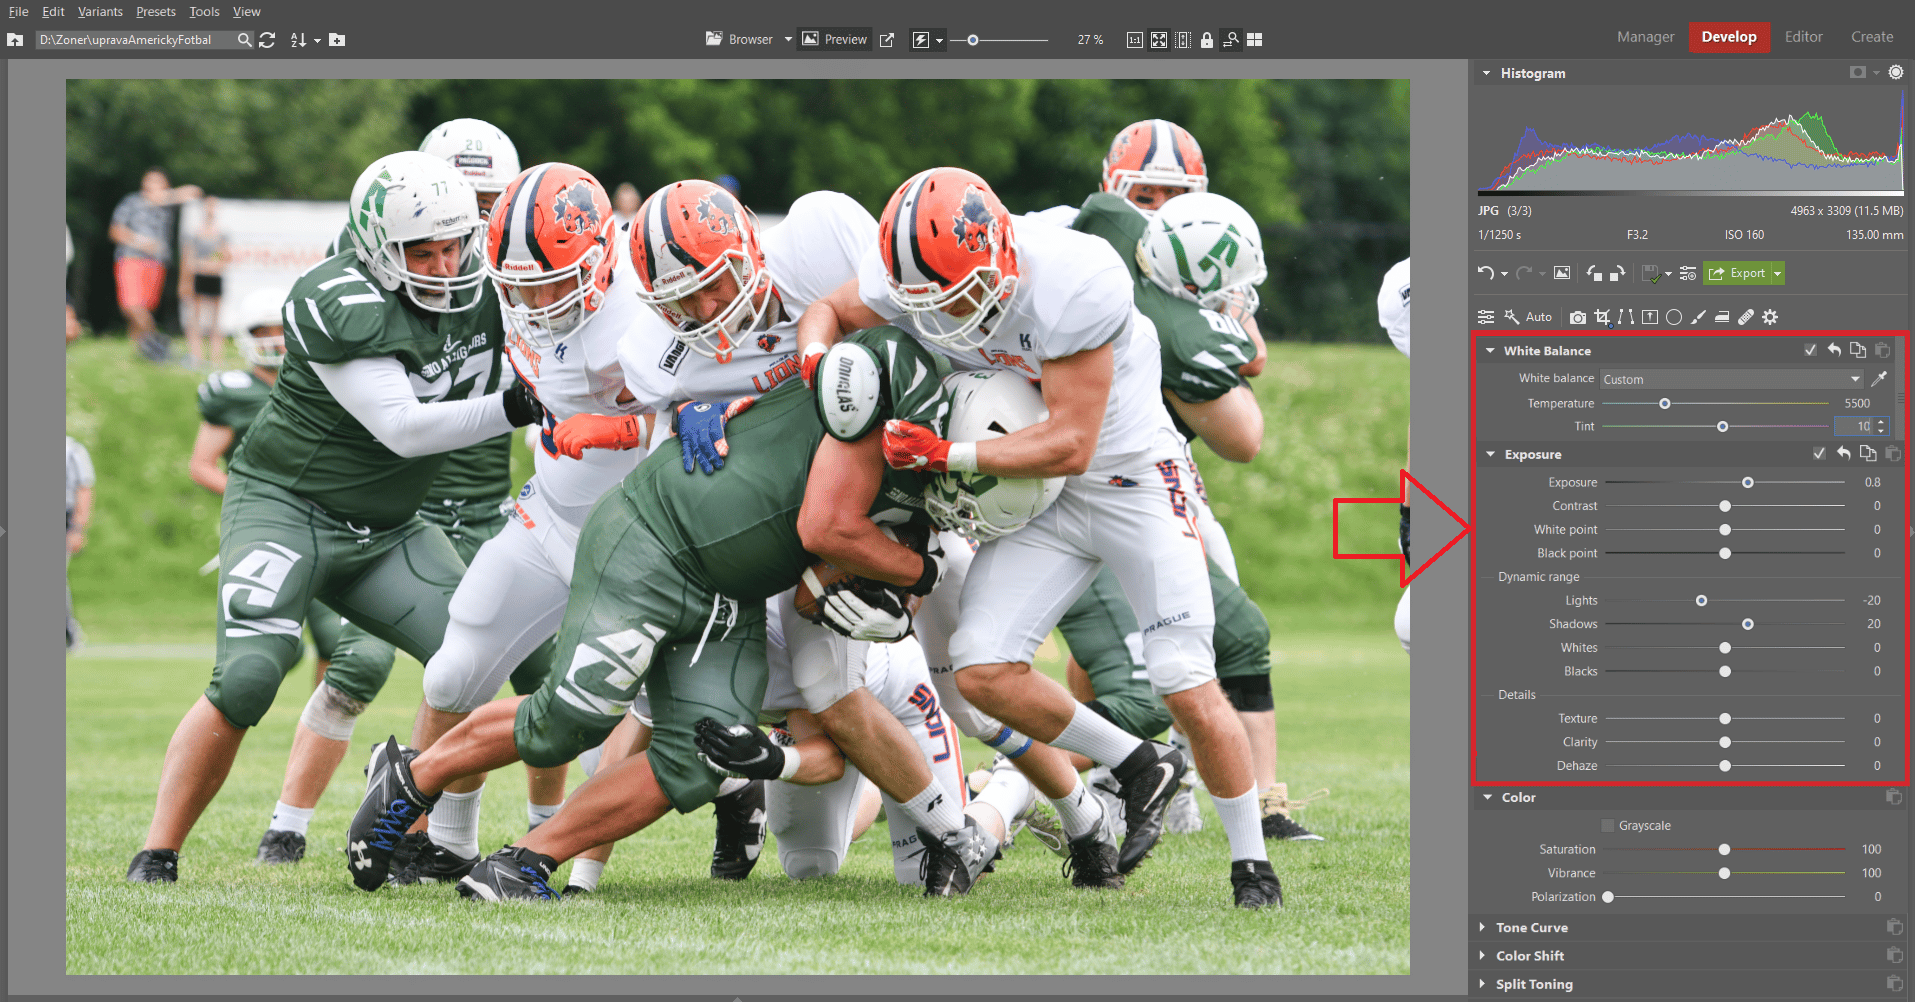Select the straighten lines tool
1915x1002 pixels.
click(x=1626, y=317)
